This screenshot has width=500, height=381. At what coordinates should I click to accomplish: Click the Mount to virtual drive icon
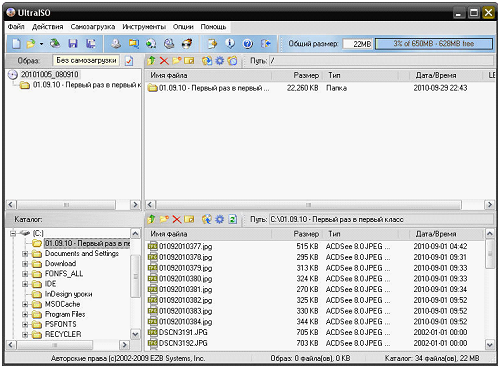169,44
